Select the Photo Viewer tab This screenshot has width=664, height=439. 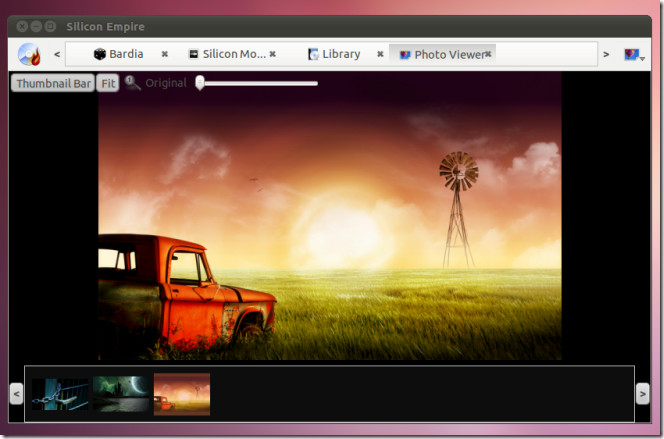443,54
